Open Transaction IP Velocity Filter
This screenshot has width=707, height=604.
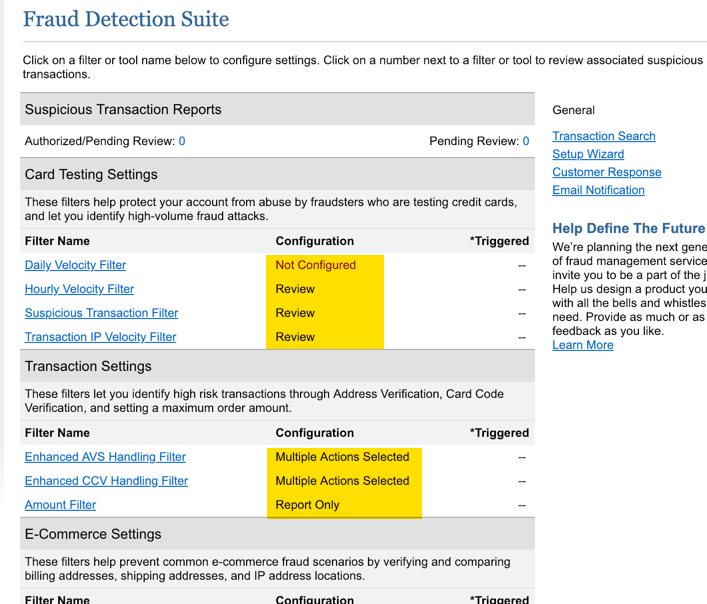pos(100,337)
